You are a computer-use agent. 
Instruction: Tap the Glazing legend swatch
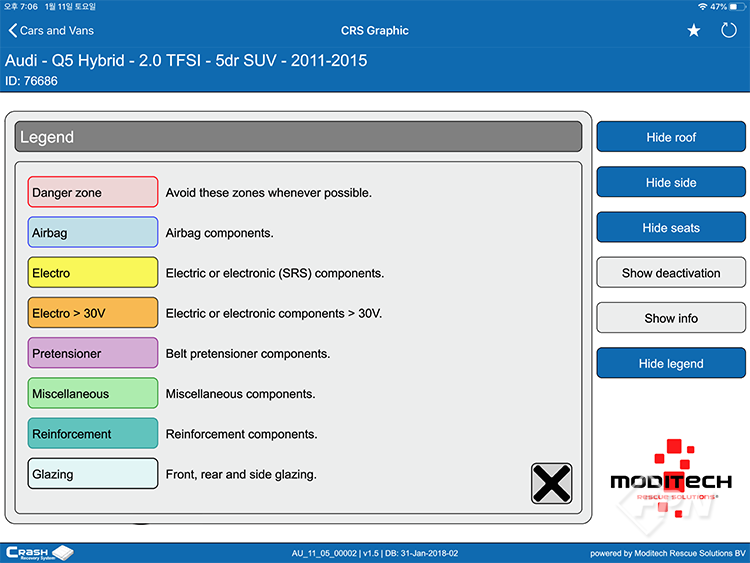tap(93, 474)
